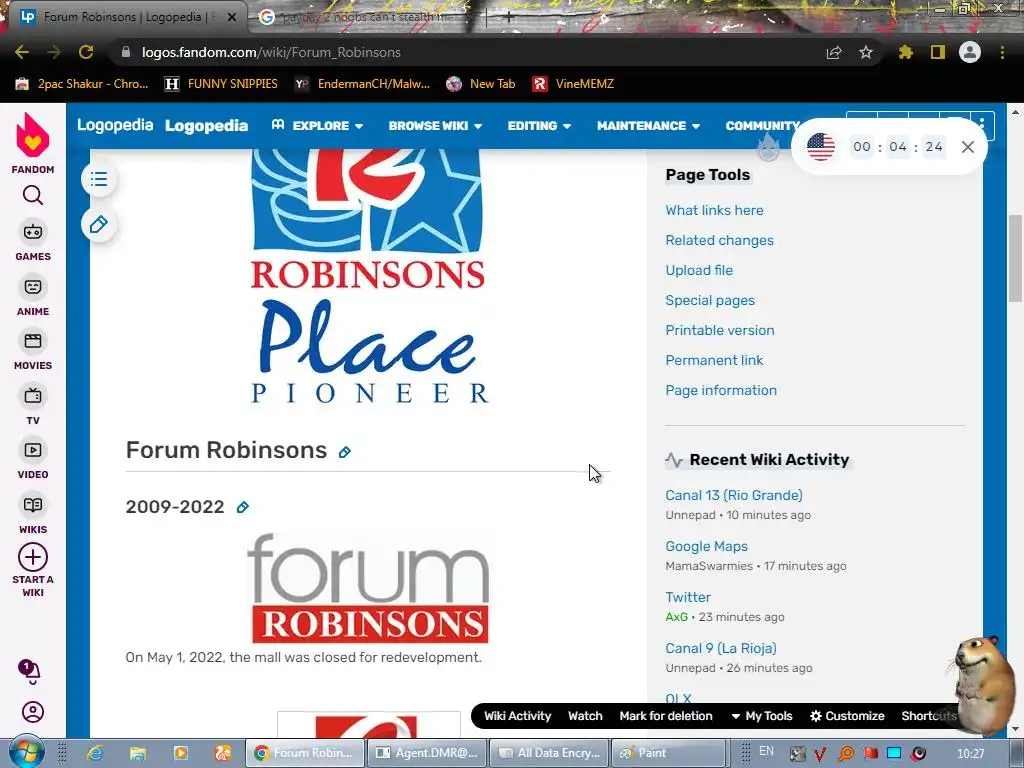
Task: Open Upload file link
Action: coord(699,270)
